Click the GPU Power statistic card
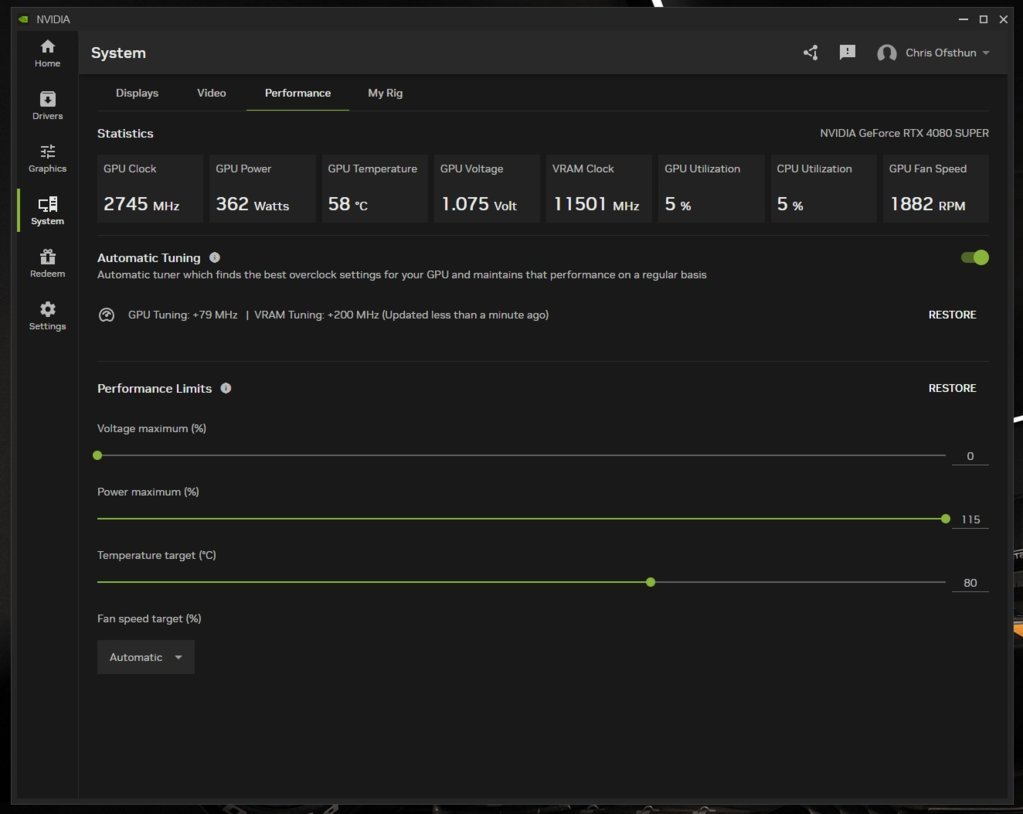This screenshot has width=1023, height=814. pos(262,188)
